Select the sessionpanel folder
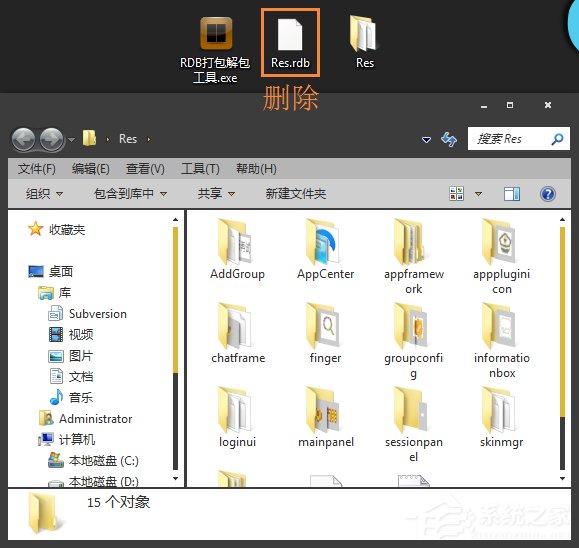This screenshot has width=579, height=548. click(x=413, y=425)
